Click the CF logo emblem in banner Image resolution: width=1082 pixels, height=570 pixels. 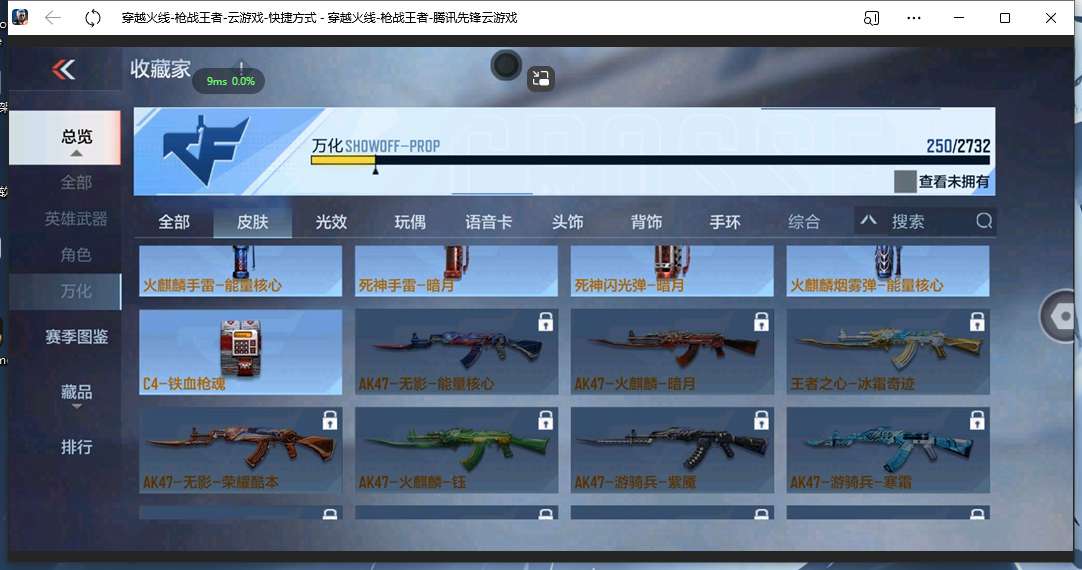pyautogui.click(x=205, y=150)
